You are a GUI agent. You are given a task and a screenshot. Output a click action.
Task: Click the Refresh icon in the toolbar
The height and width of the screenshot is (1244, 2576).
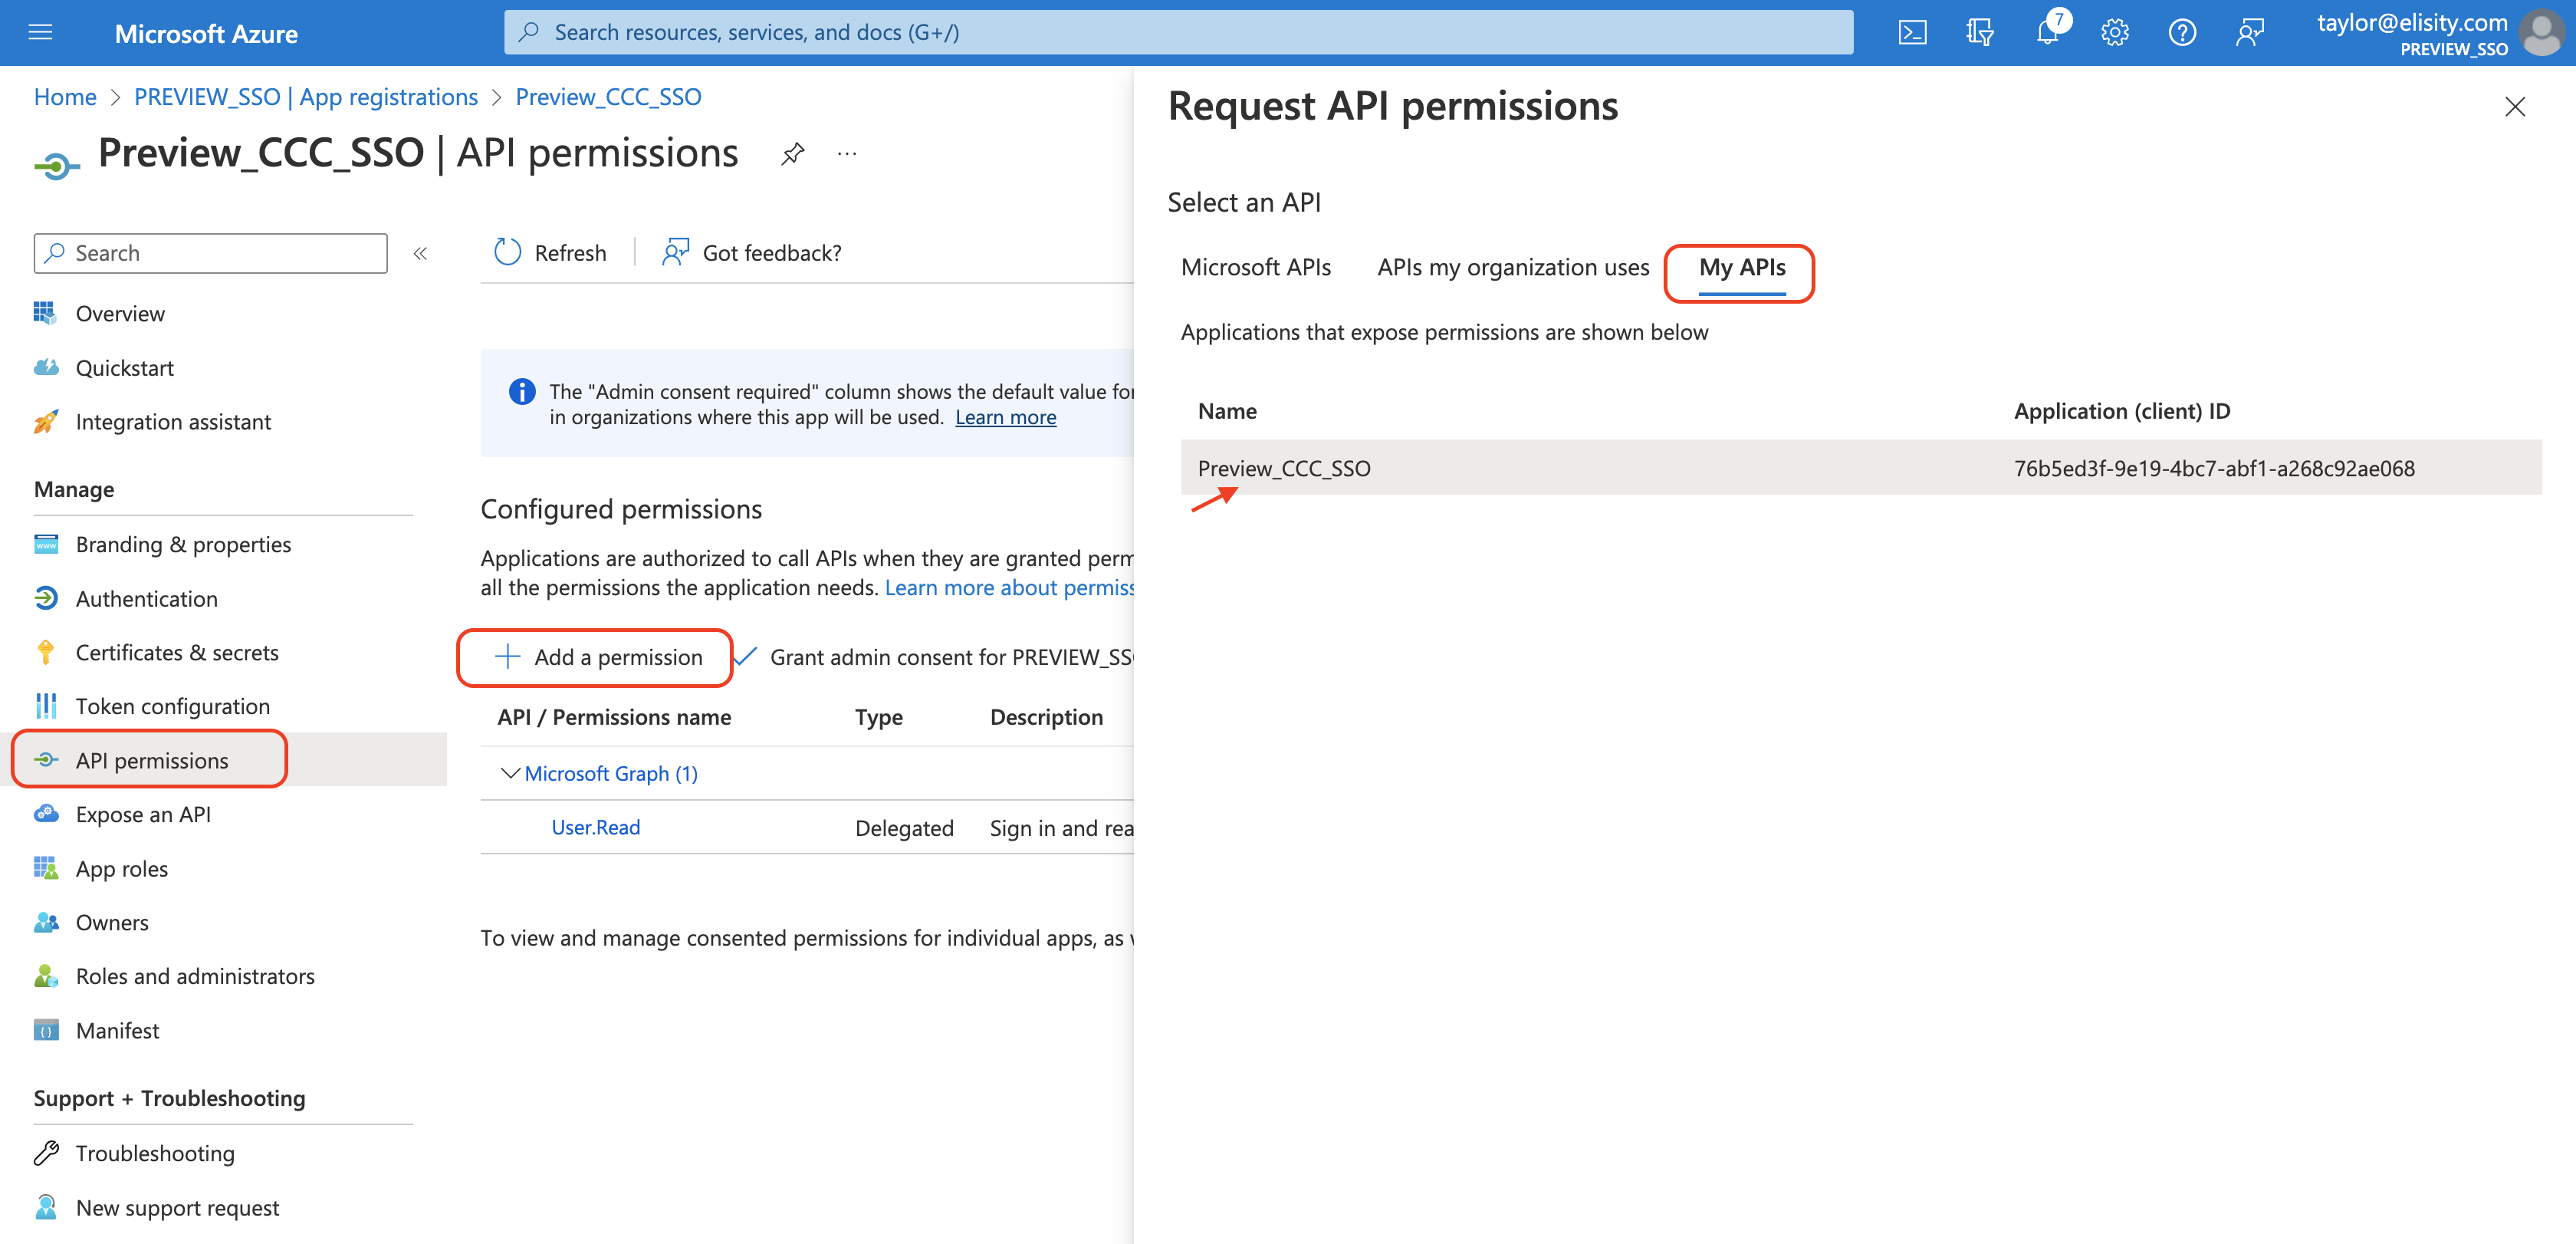click(507, 252)
